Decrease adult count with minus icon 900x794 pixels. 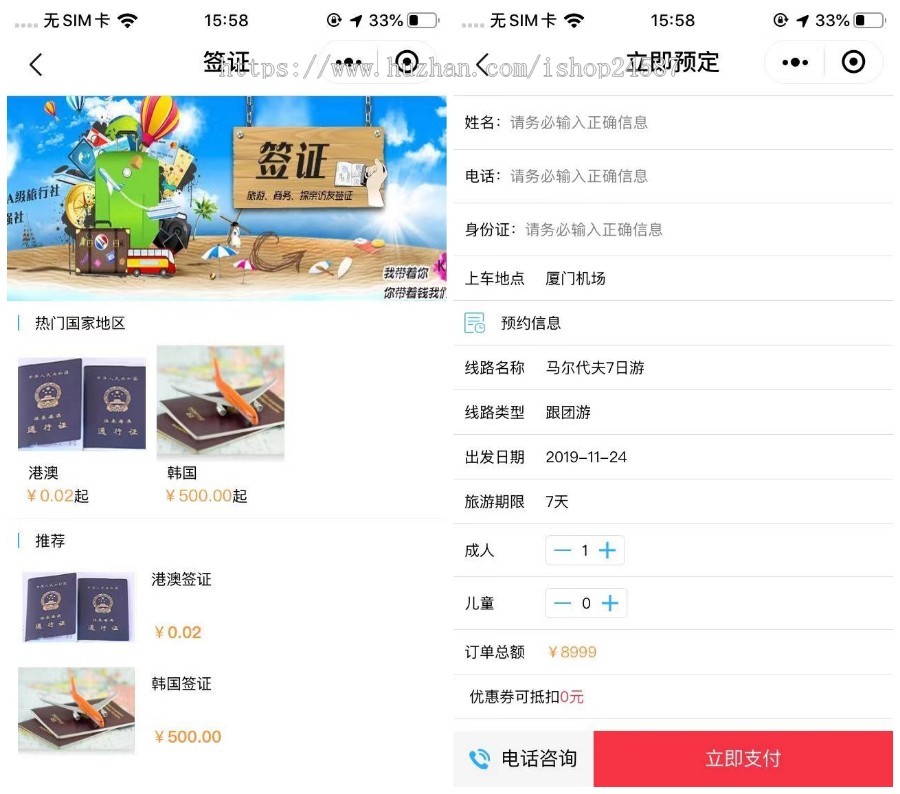click(562, 551)
